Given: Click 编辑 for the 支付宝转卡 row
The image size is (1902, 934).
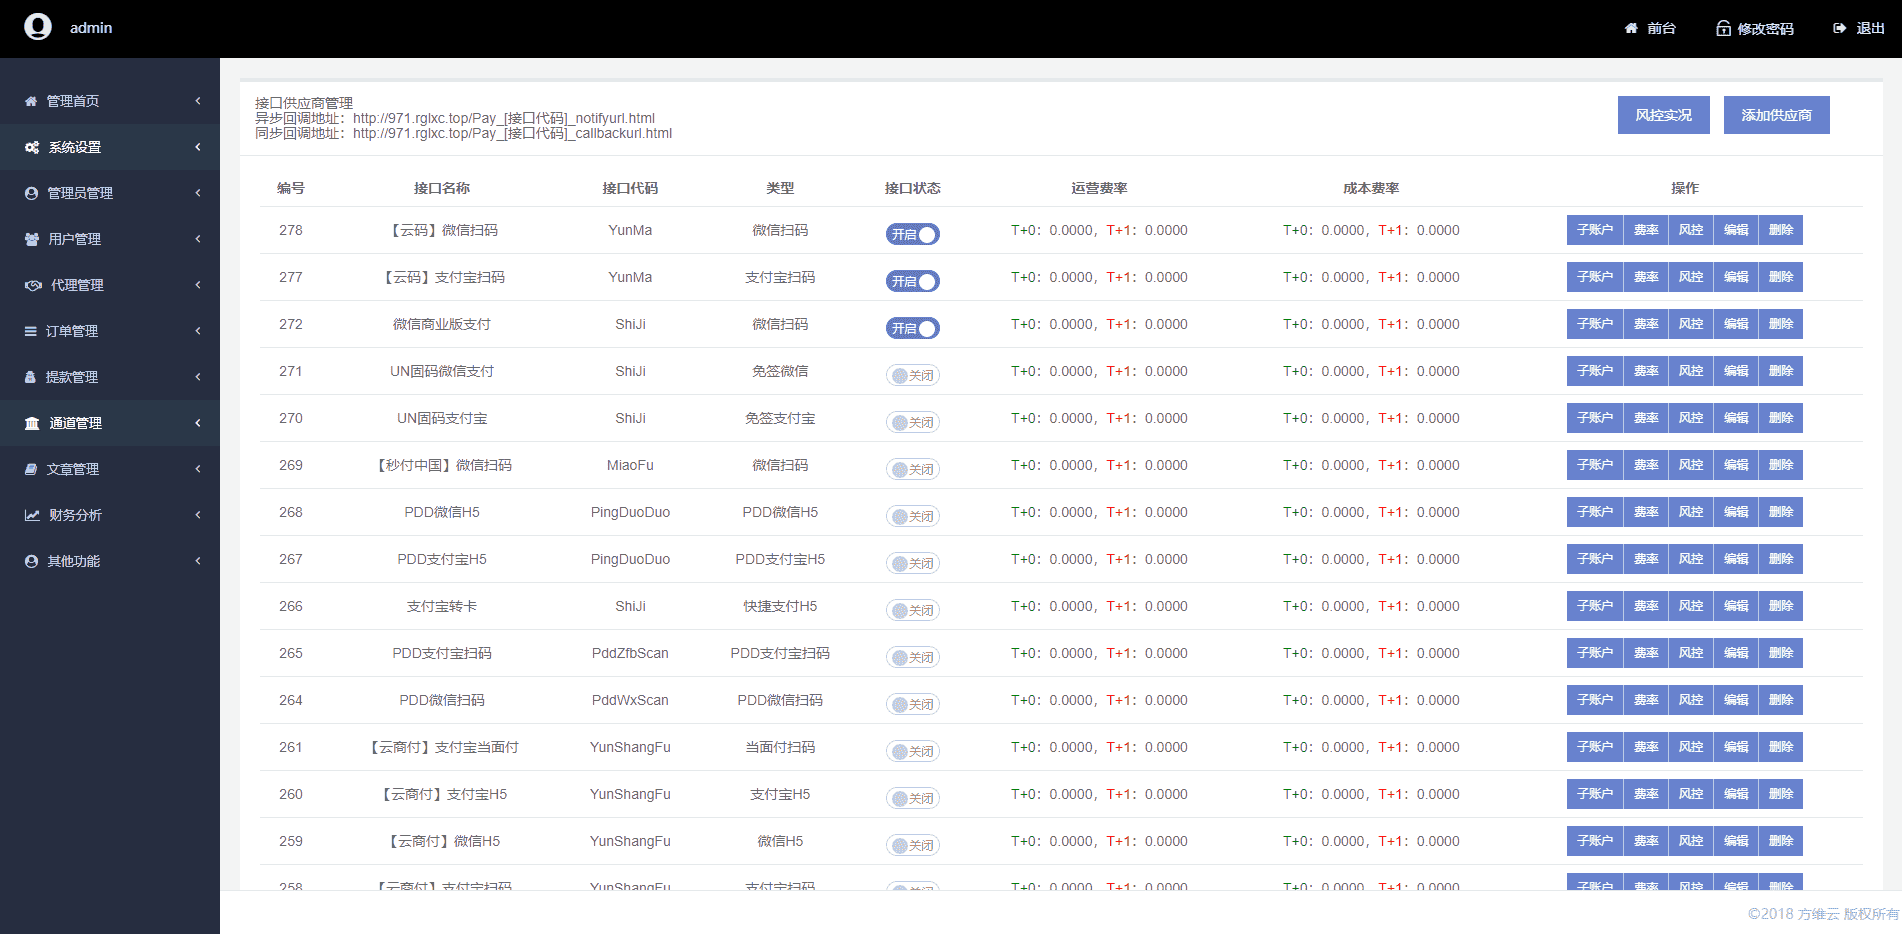Looking at the screenshot, I should [x=1735, y=606].
